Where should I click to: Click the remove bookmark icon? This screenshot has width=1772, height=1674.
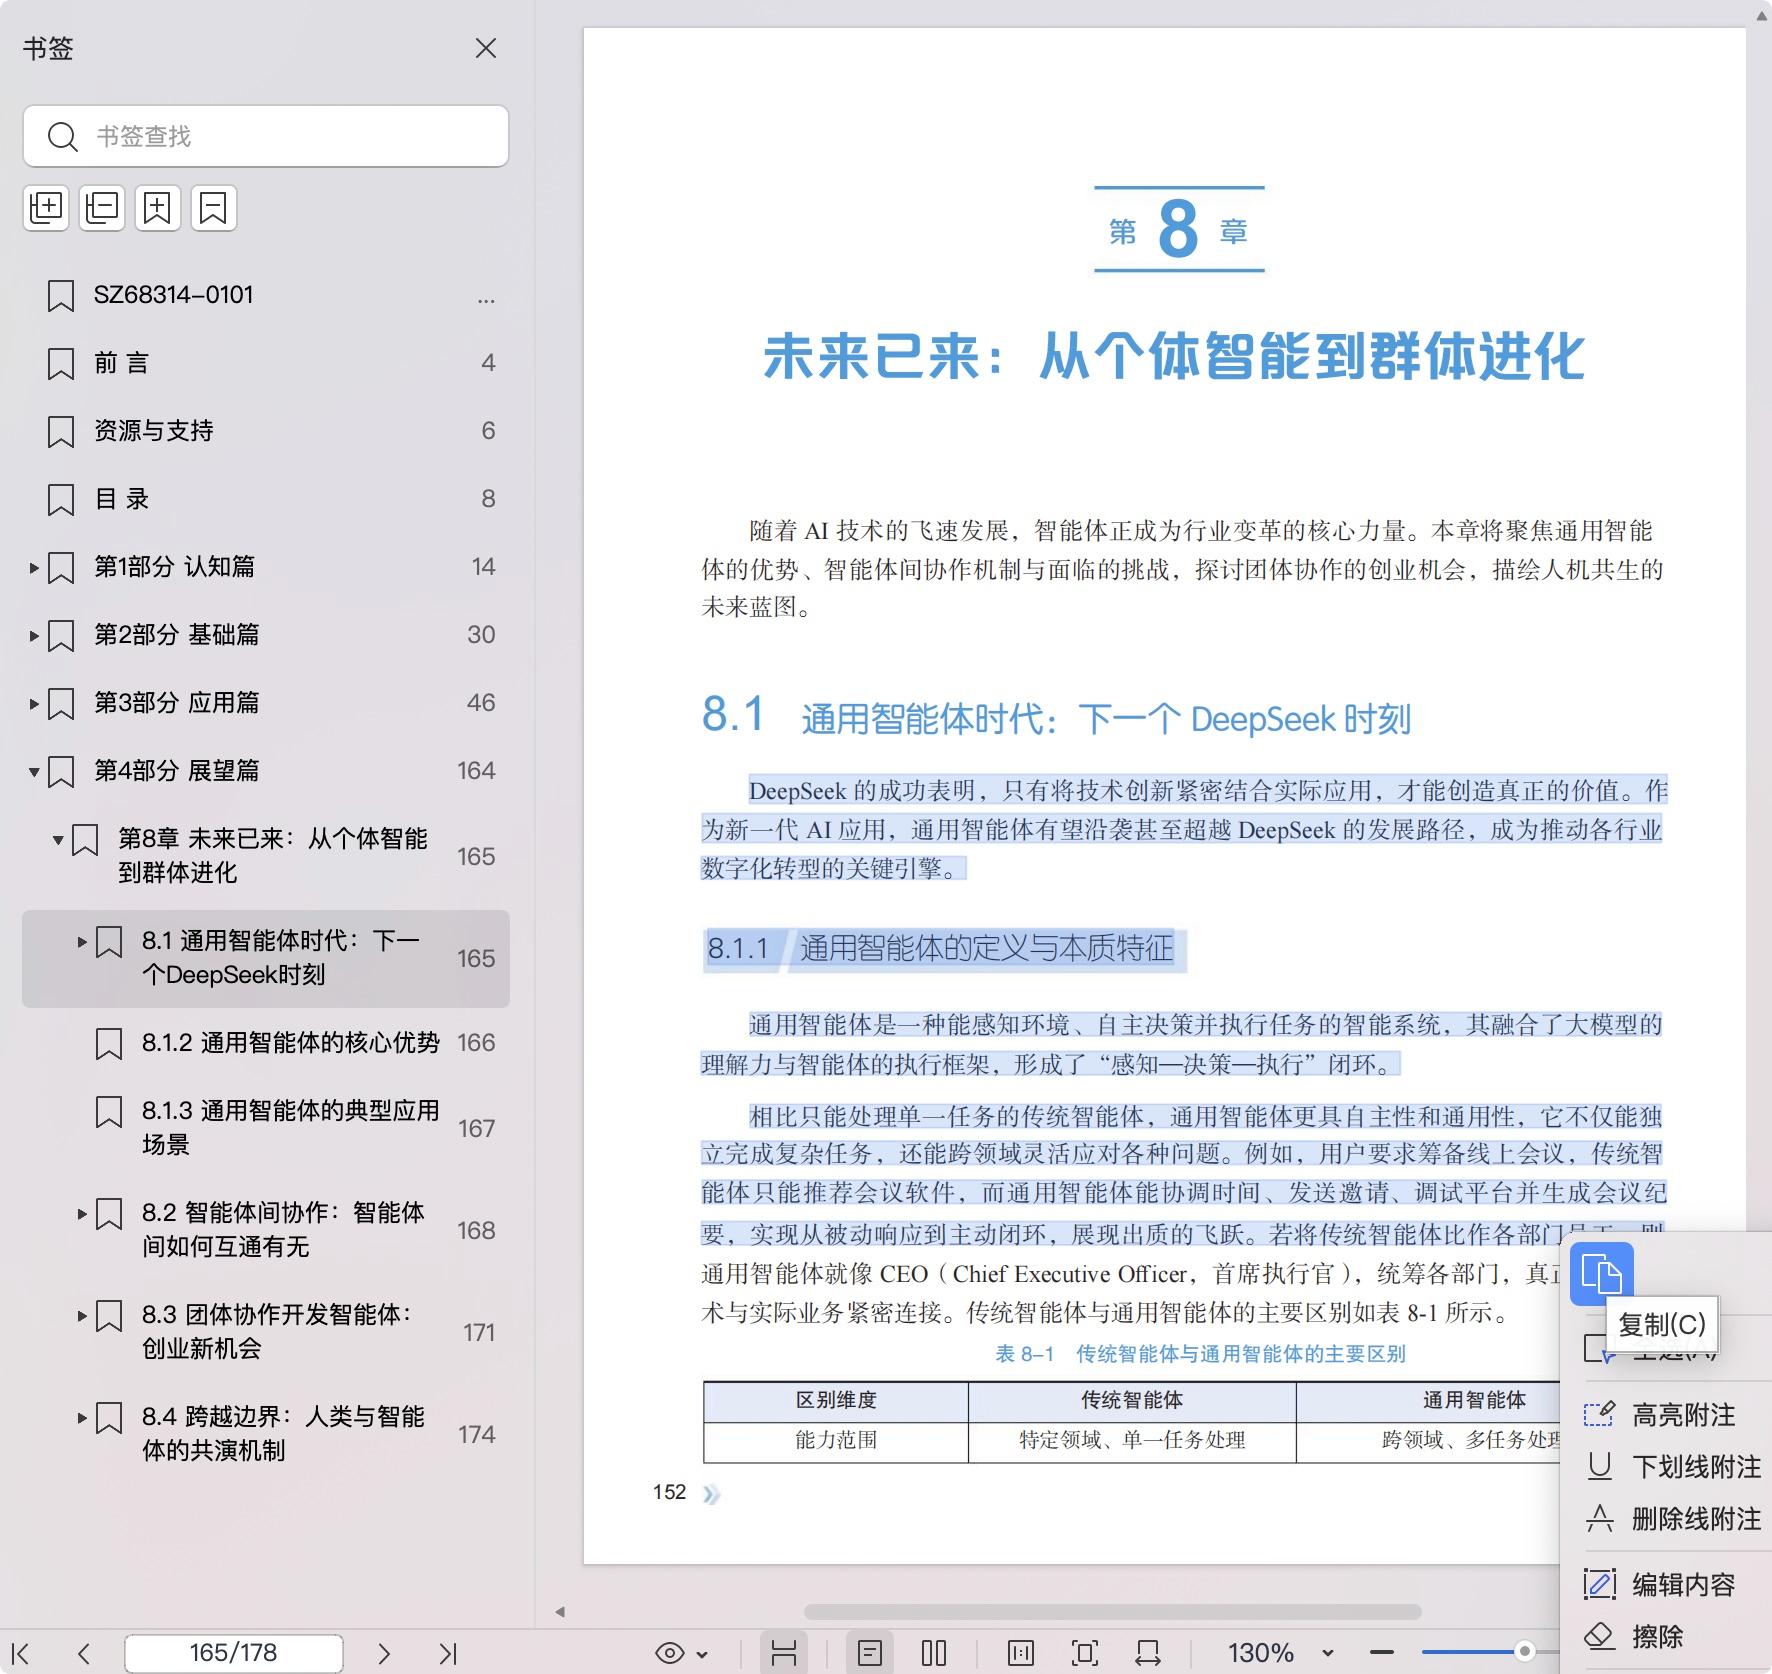pos(213,208)
